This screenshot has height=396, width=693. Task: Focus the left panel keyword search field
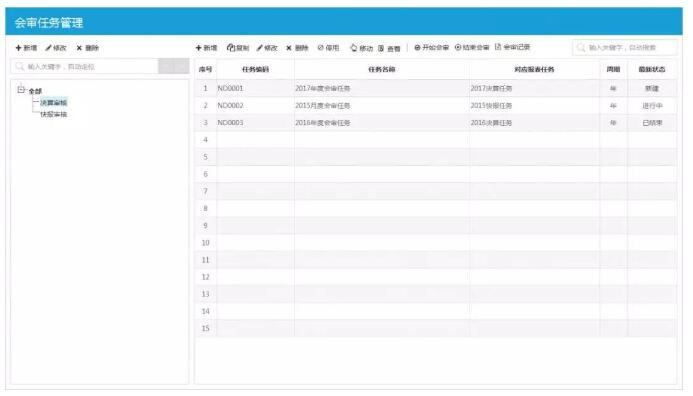[84, 66]
